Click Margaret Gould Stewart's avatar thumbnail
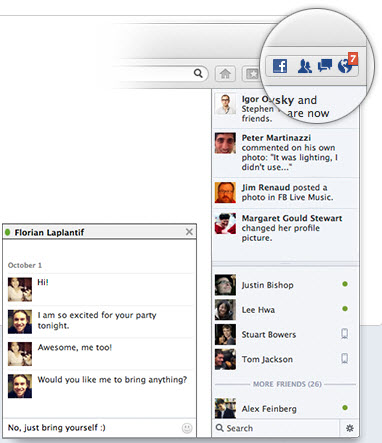The height and width of the screenshot is (443, 382). (x=225, y=223)
